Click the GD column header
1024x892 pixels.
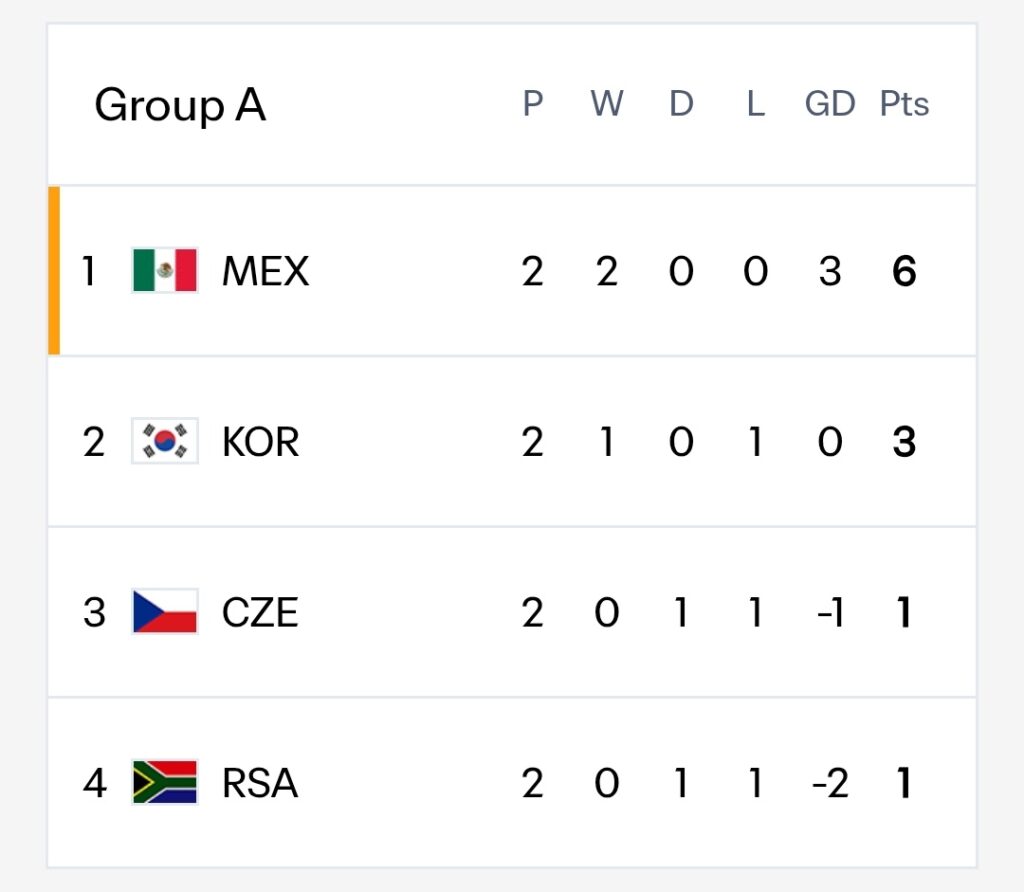point(829,103)
